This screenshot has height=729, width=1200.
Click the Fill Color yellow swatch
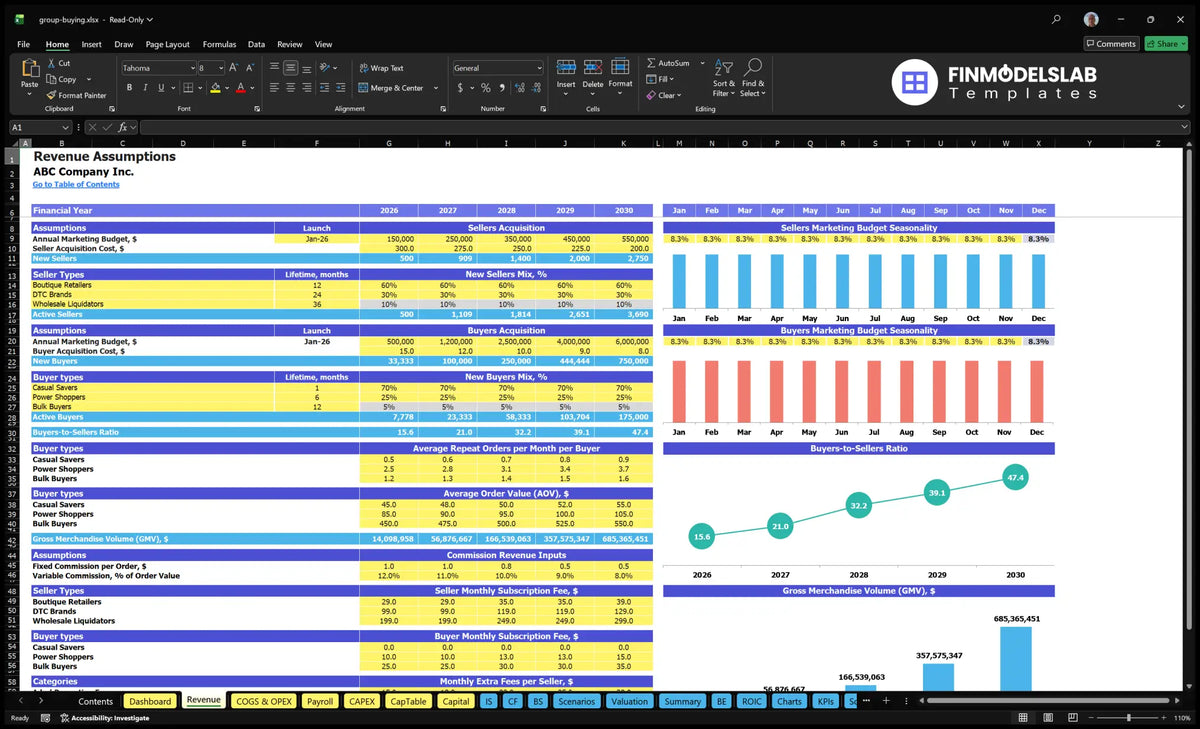pos(214,88)
